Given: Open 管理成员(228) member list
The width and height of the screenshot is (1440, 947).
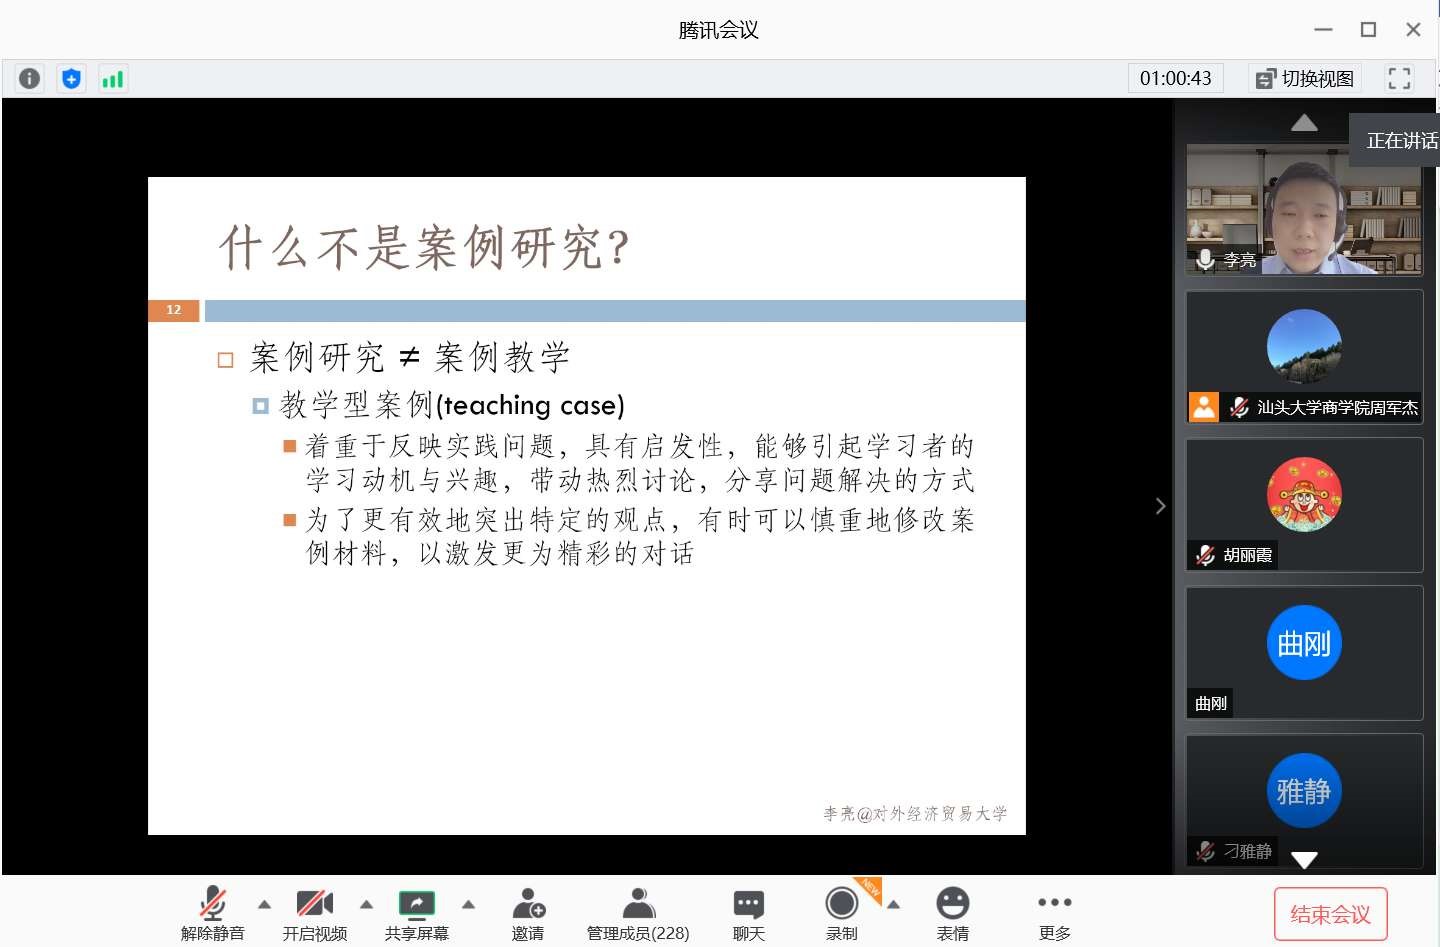Looking at the screenshot, I should click(x=638, y=913).
